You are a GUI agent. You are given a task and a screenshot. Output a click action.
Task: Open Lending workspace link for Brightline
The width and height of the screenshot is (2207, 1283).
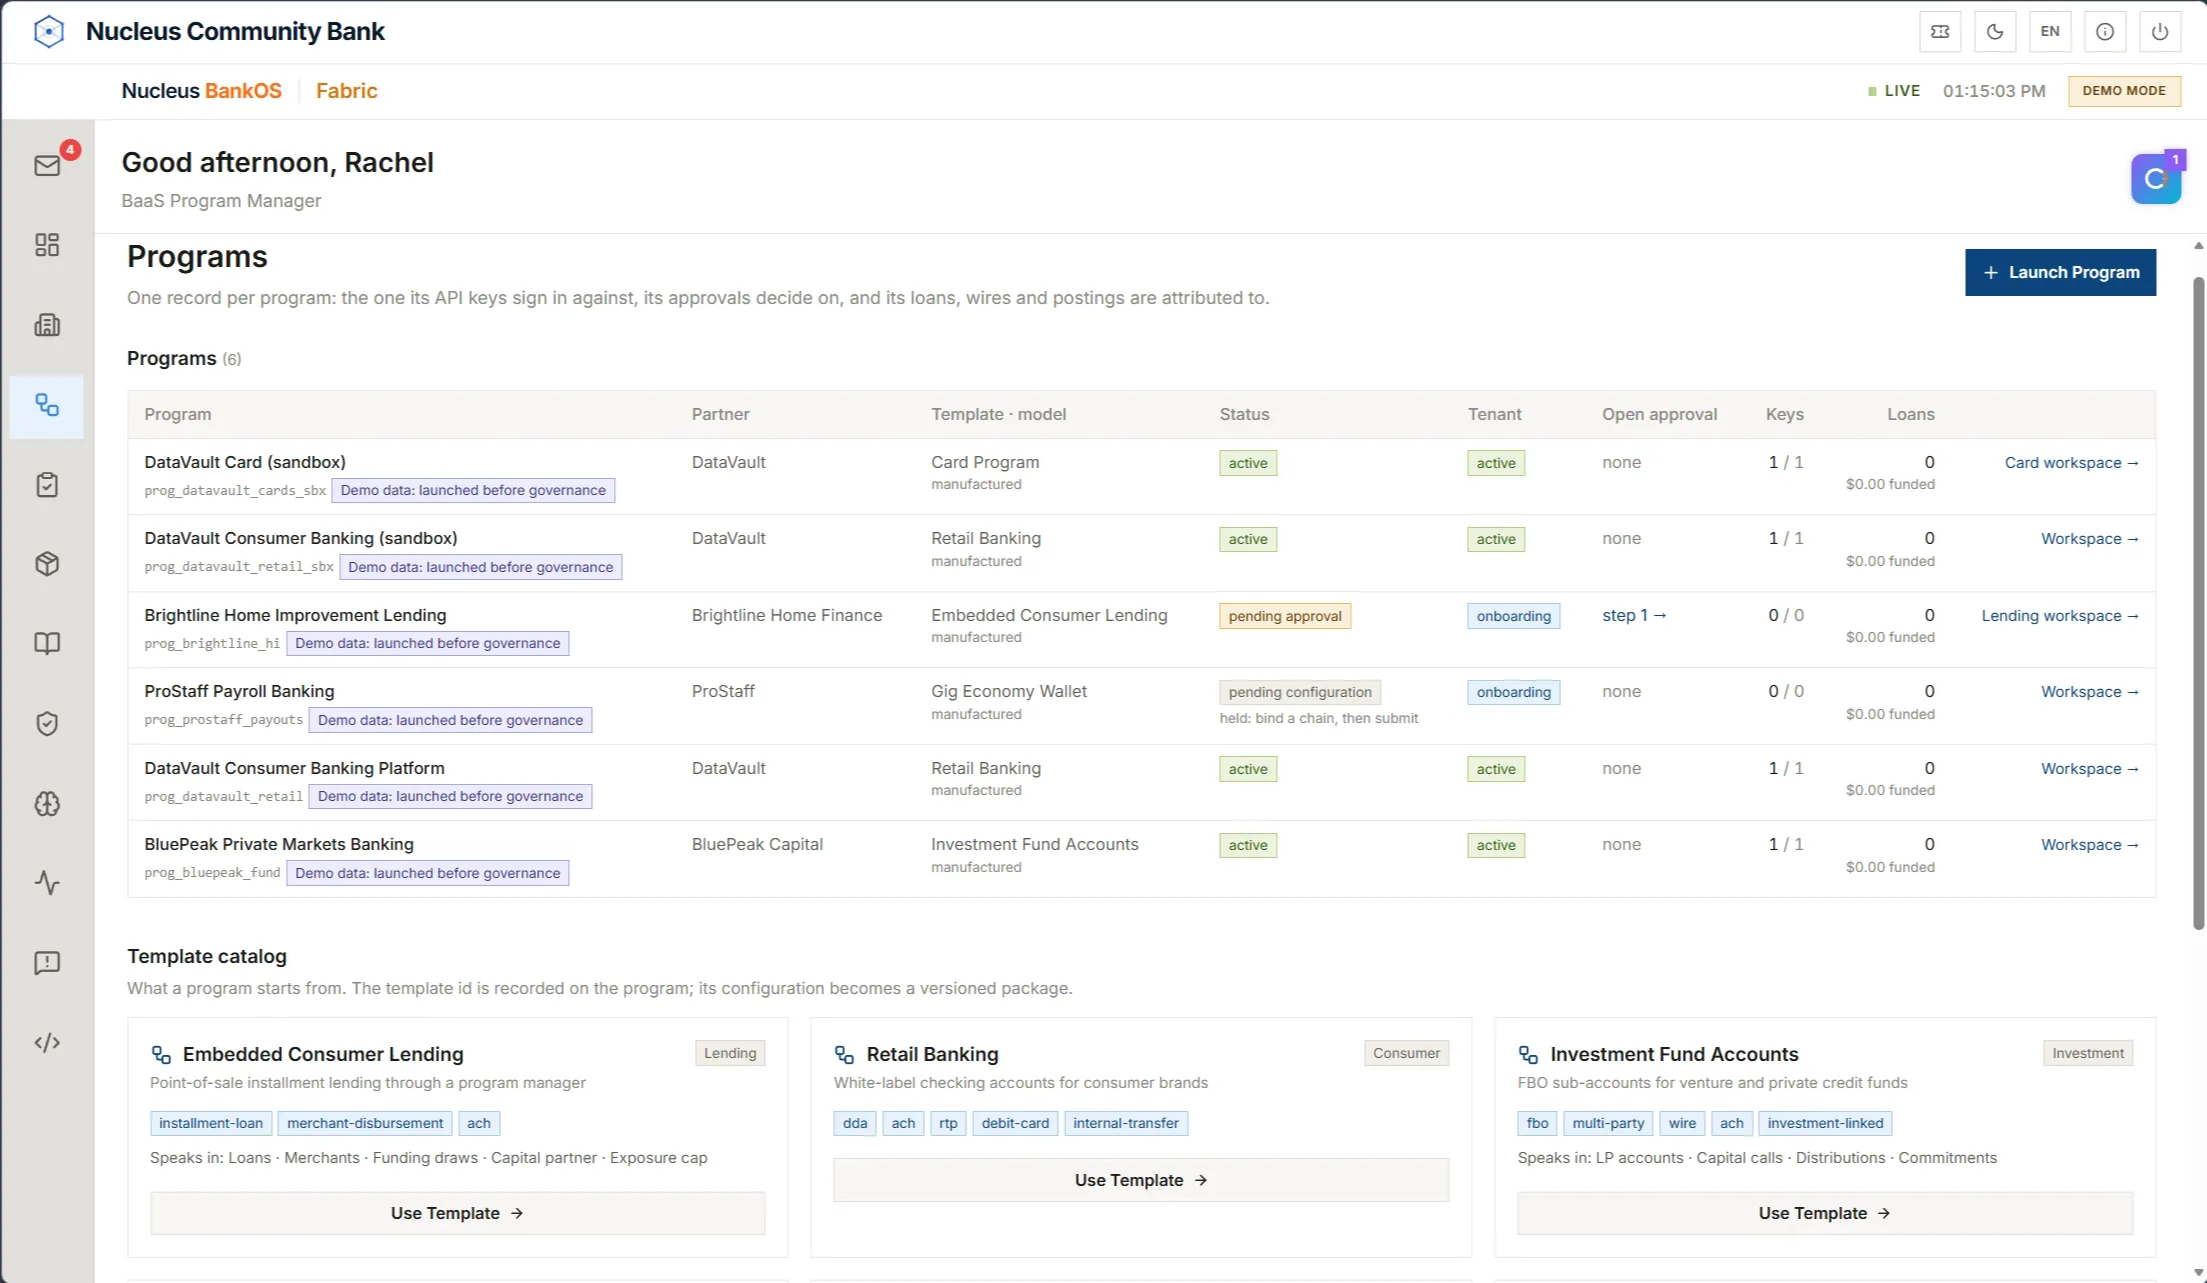click(x=2060, y=616)
